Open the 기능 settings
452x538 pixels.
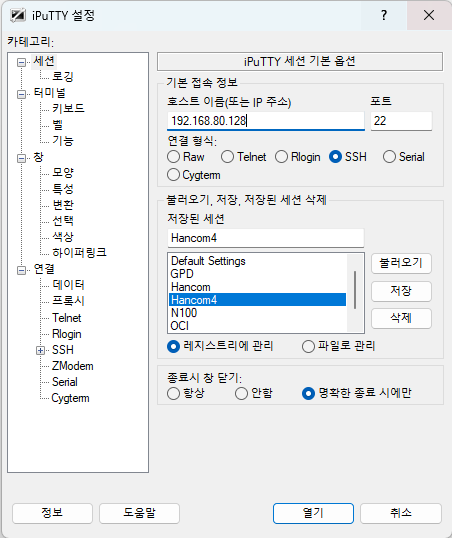tap(63, 141)
